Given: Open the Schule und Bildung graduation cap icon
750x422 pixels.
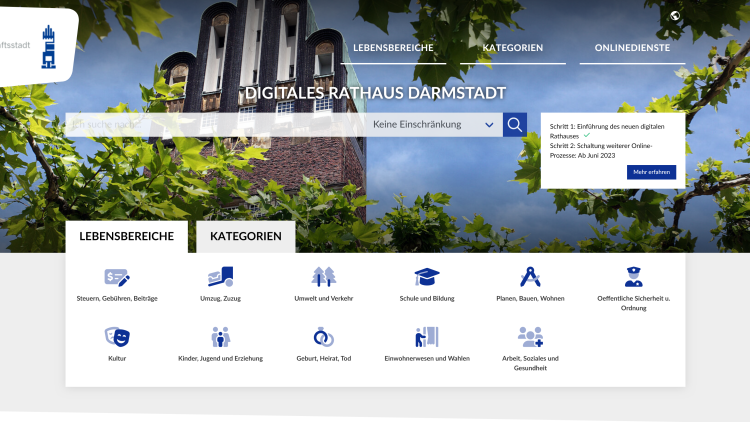Looking at the screenshot, I should tap(427, 277).
